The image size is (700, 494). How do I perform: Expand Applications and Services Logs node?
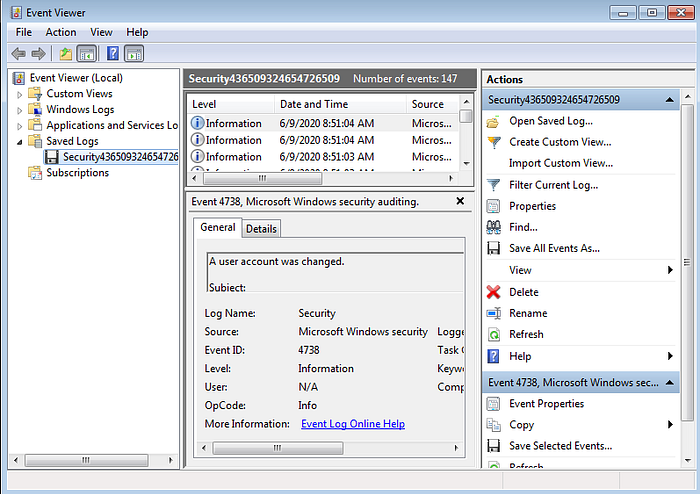[x=19, y=126]
